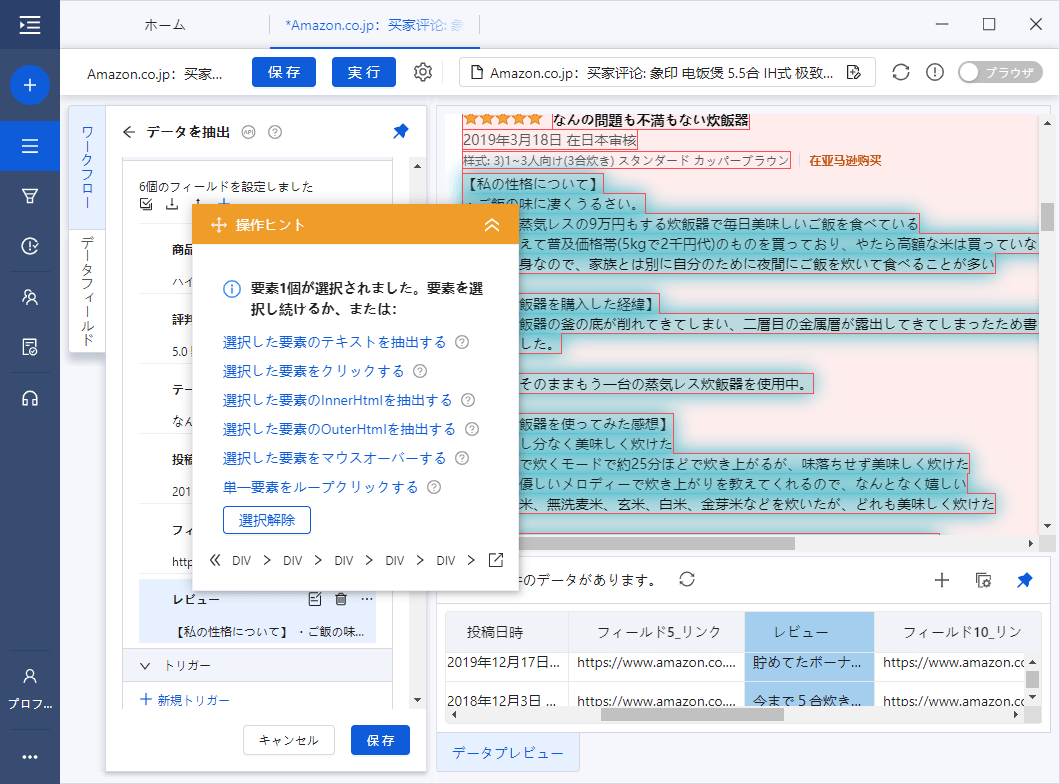Open help icon beside クリックする option
This screenshot has height=784, width=1060.
[420, 371]
